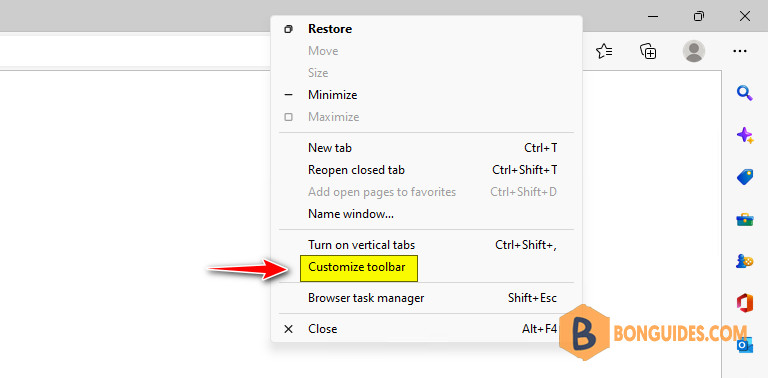Open the Office icon in sidebar

click(744, 303)
